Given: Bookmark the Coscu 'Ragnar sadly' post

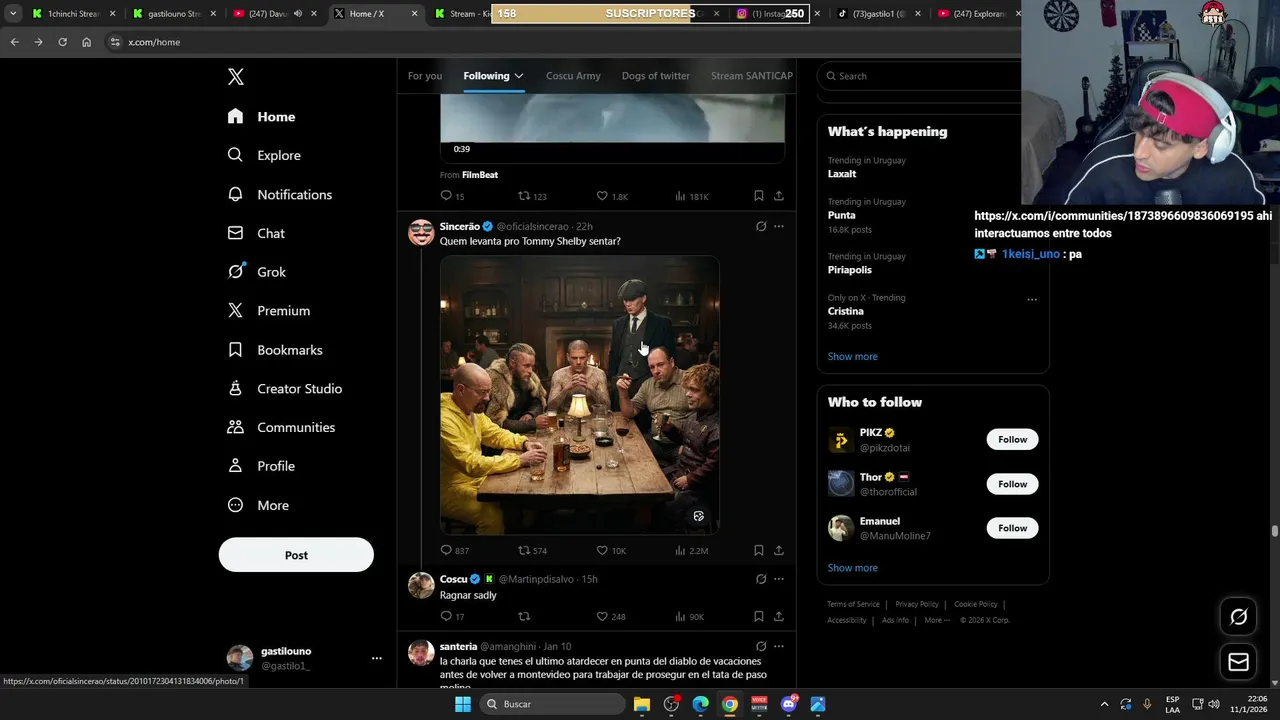Looking at the screenshot, I should (x=758, y=616).
